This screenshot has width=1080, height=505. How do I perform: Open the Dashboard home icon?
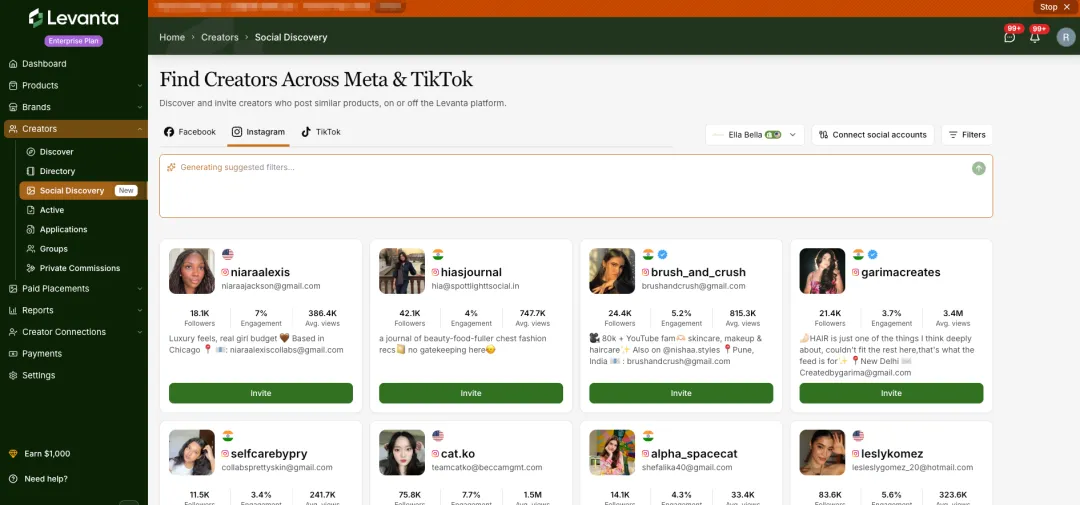click(13, 64)
